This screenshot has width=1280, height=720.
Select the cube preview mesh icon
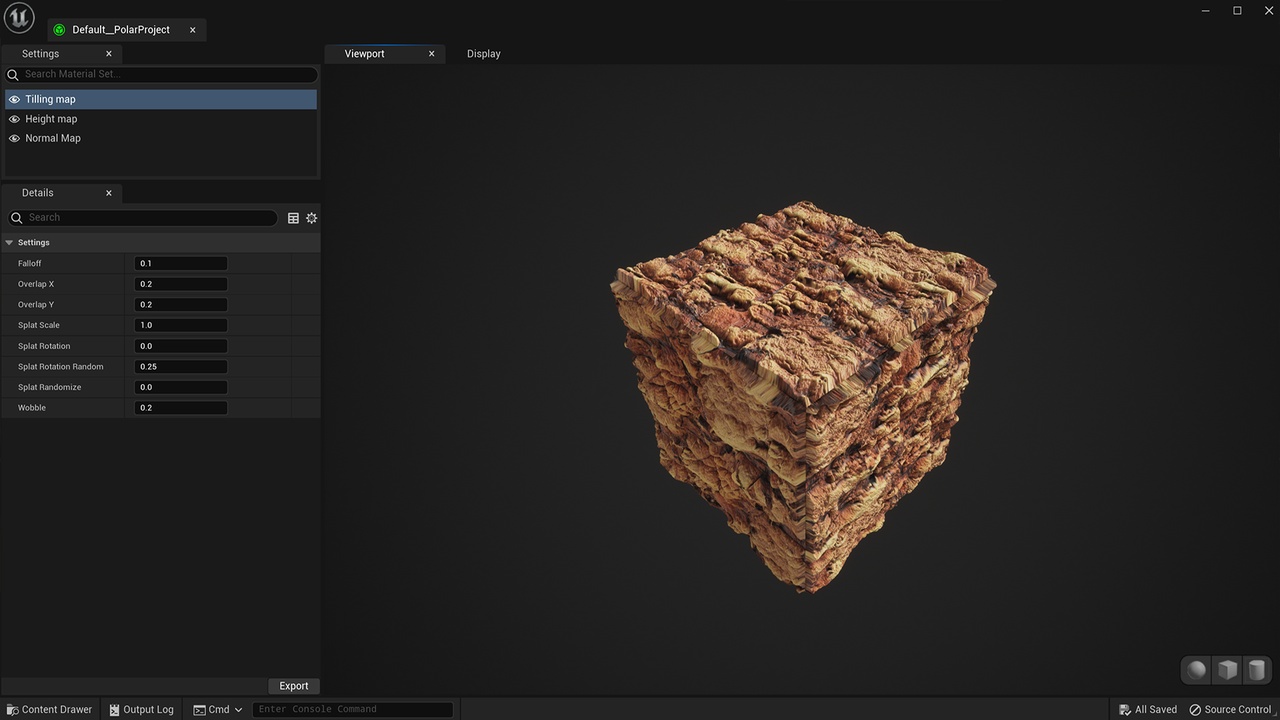1227,670
